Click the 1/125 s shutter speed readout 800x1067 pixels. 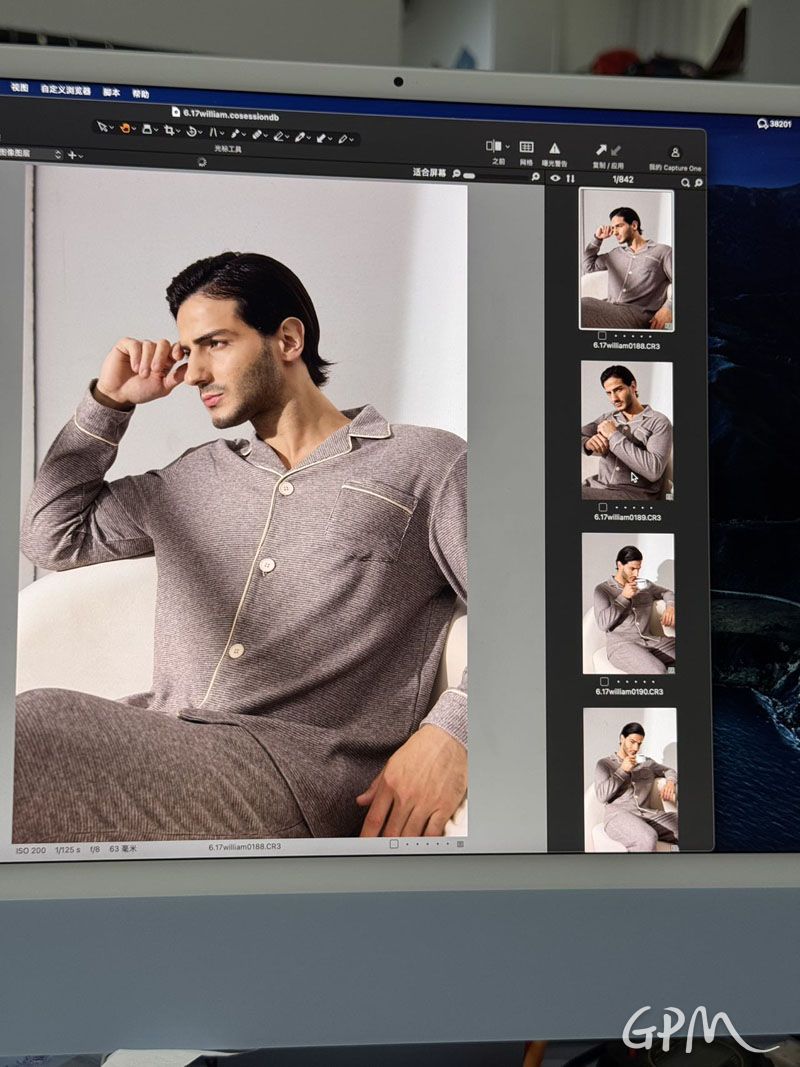67,850
